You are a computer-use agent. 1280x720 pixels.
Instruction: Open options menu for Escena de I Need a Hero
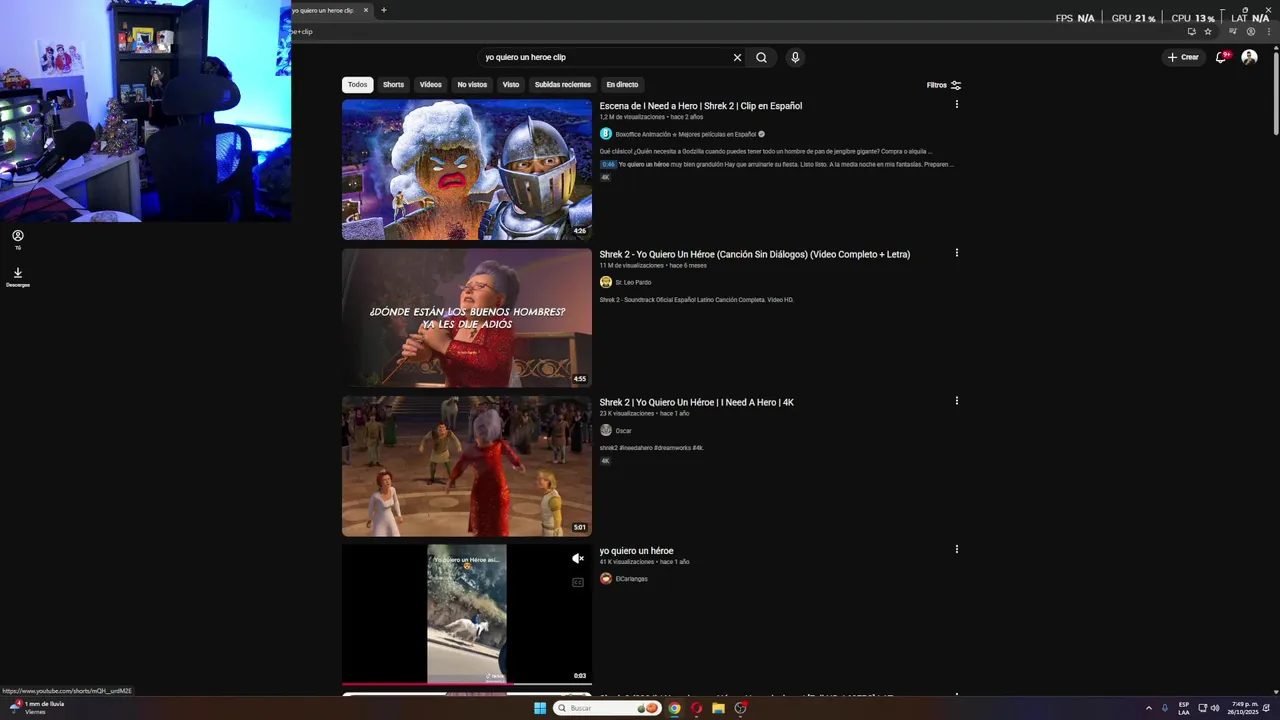(x=956, y=104)
